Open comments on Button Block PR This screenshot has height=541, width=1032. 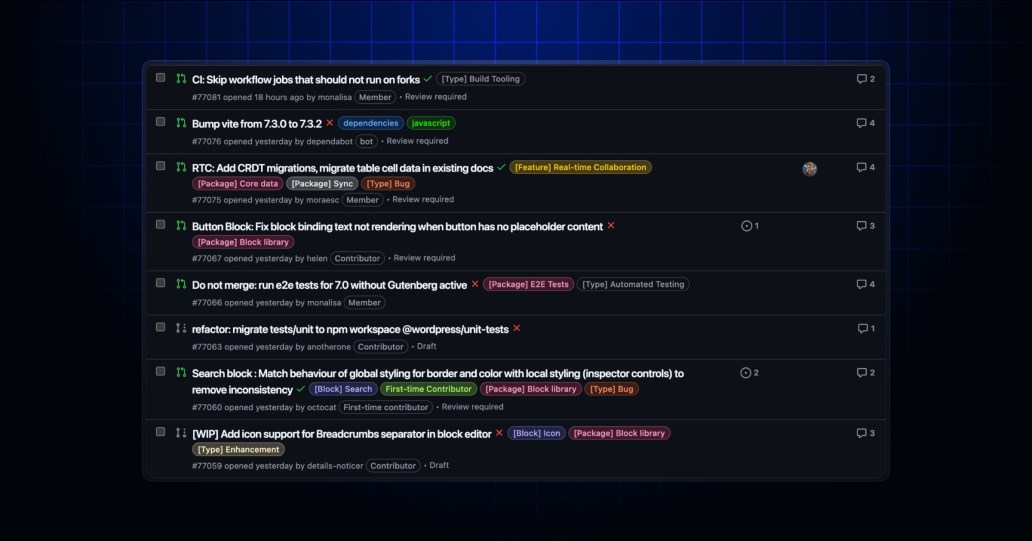(865, 226)
